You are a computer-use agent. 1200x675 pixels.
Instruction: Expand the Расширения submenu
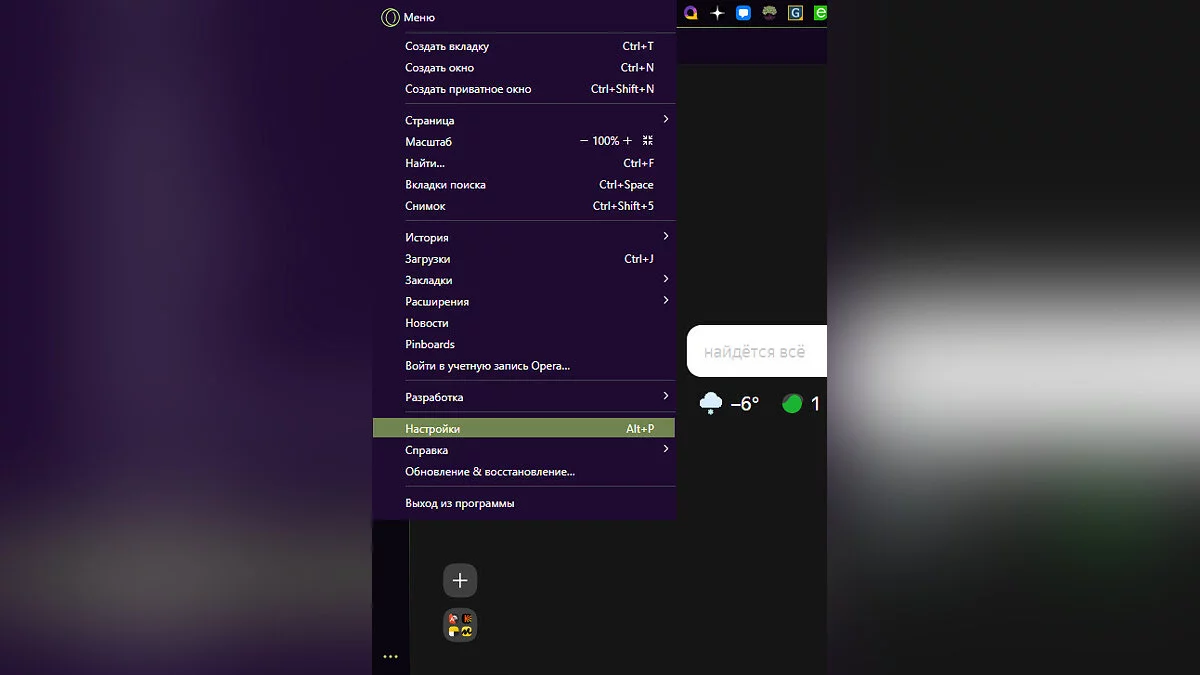click(x=524, y=302)
